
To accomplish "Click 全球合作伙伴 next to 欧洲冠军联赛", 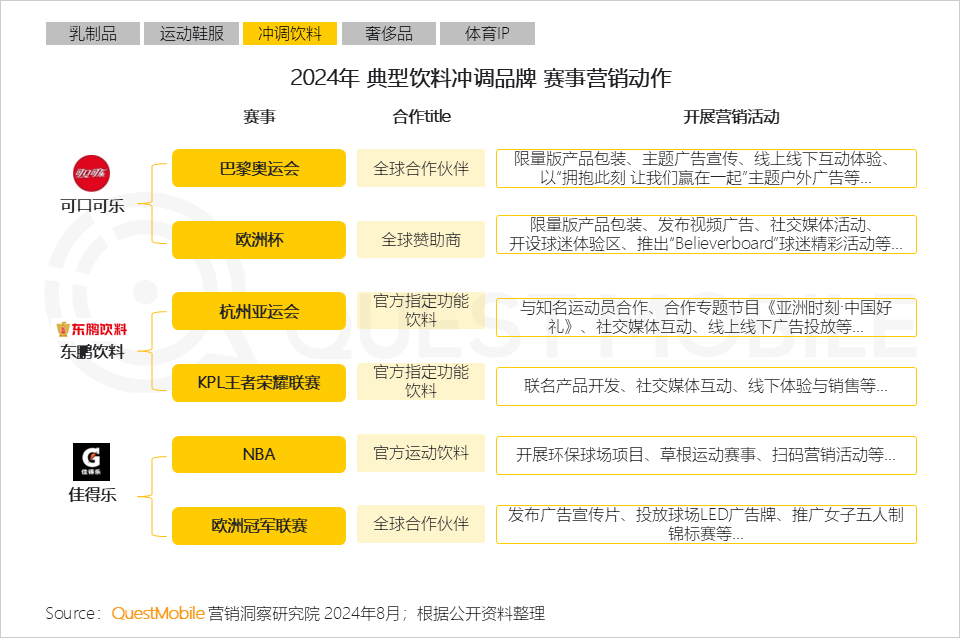I will [421, 524].
